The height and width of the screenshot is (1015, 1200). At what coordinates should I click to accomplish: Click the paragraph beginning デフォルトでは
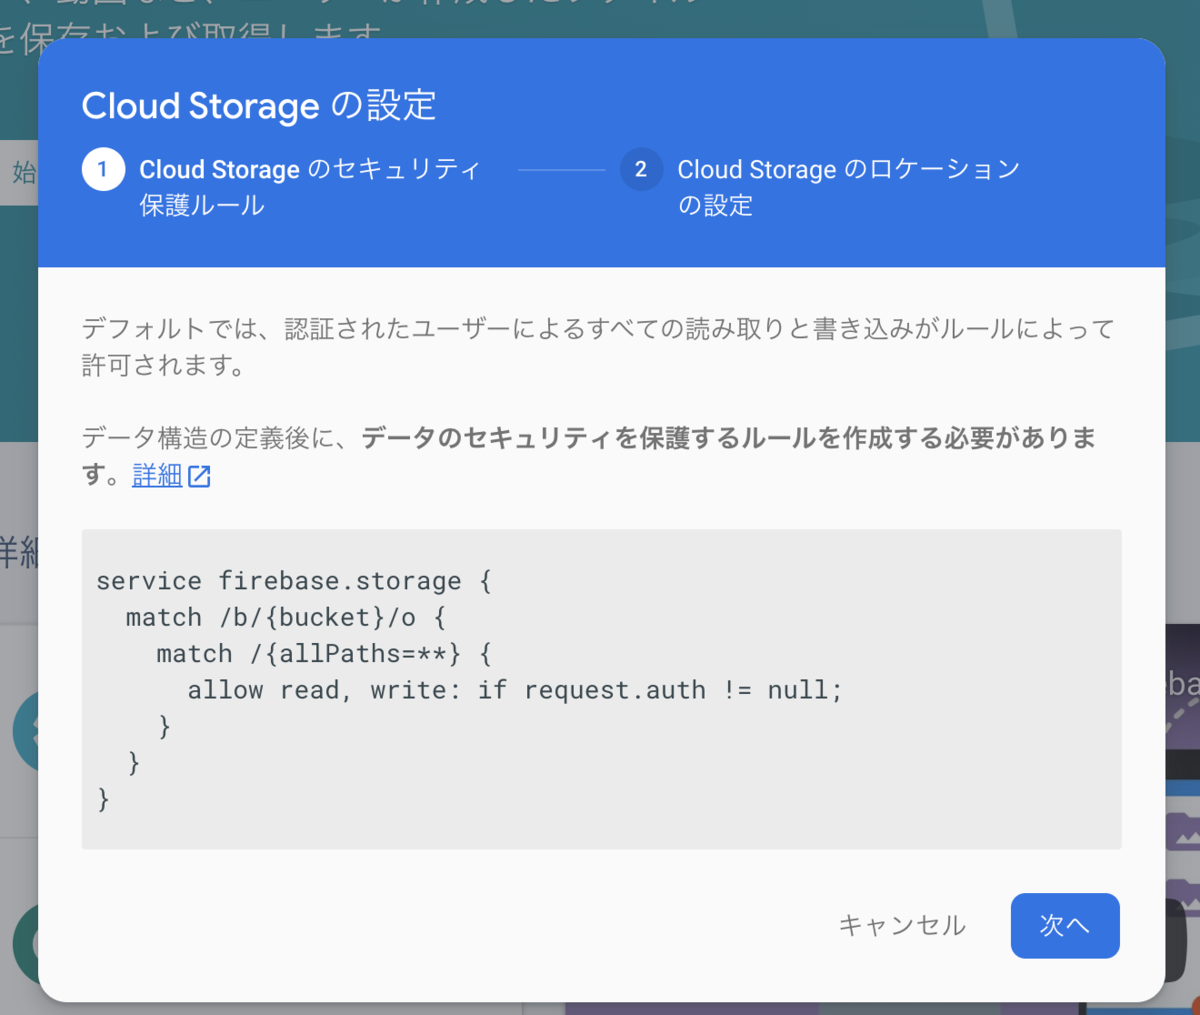pyautogui.click(x=598, y=347)
